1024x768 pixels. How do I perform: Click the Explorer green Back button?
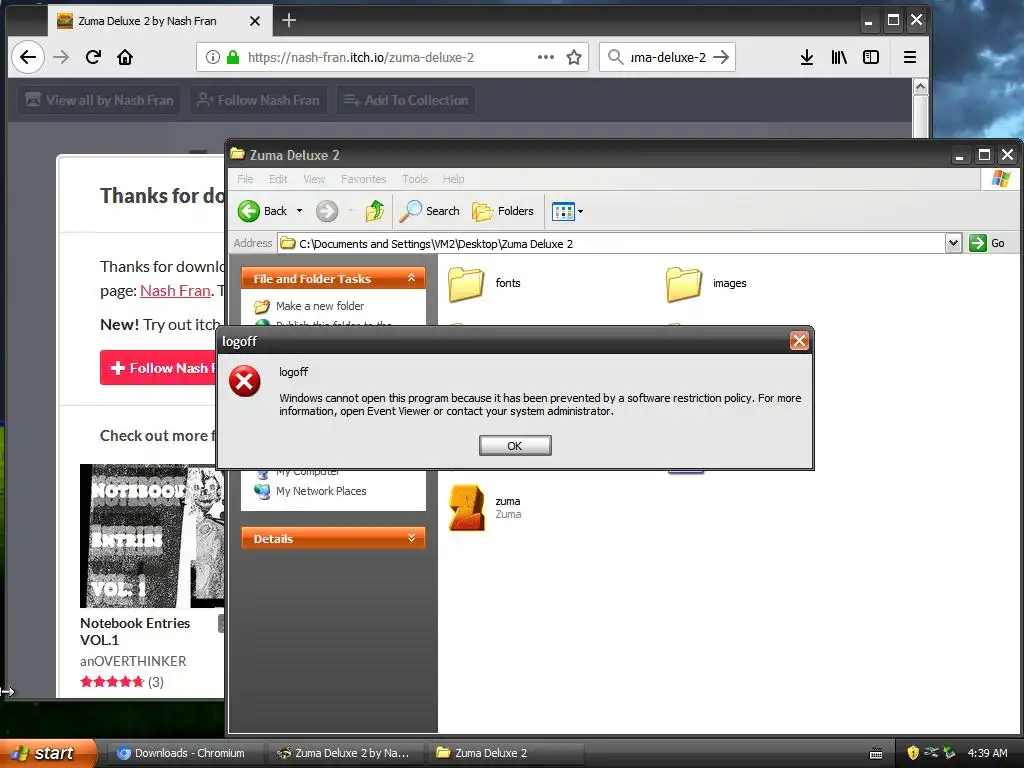coord(263,211)
